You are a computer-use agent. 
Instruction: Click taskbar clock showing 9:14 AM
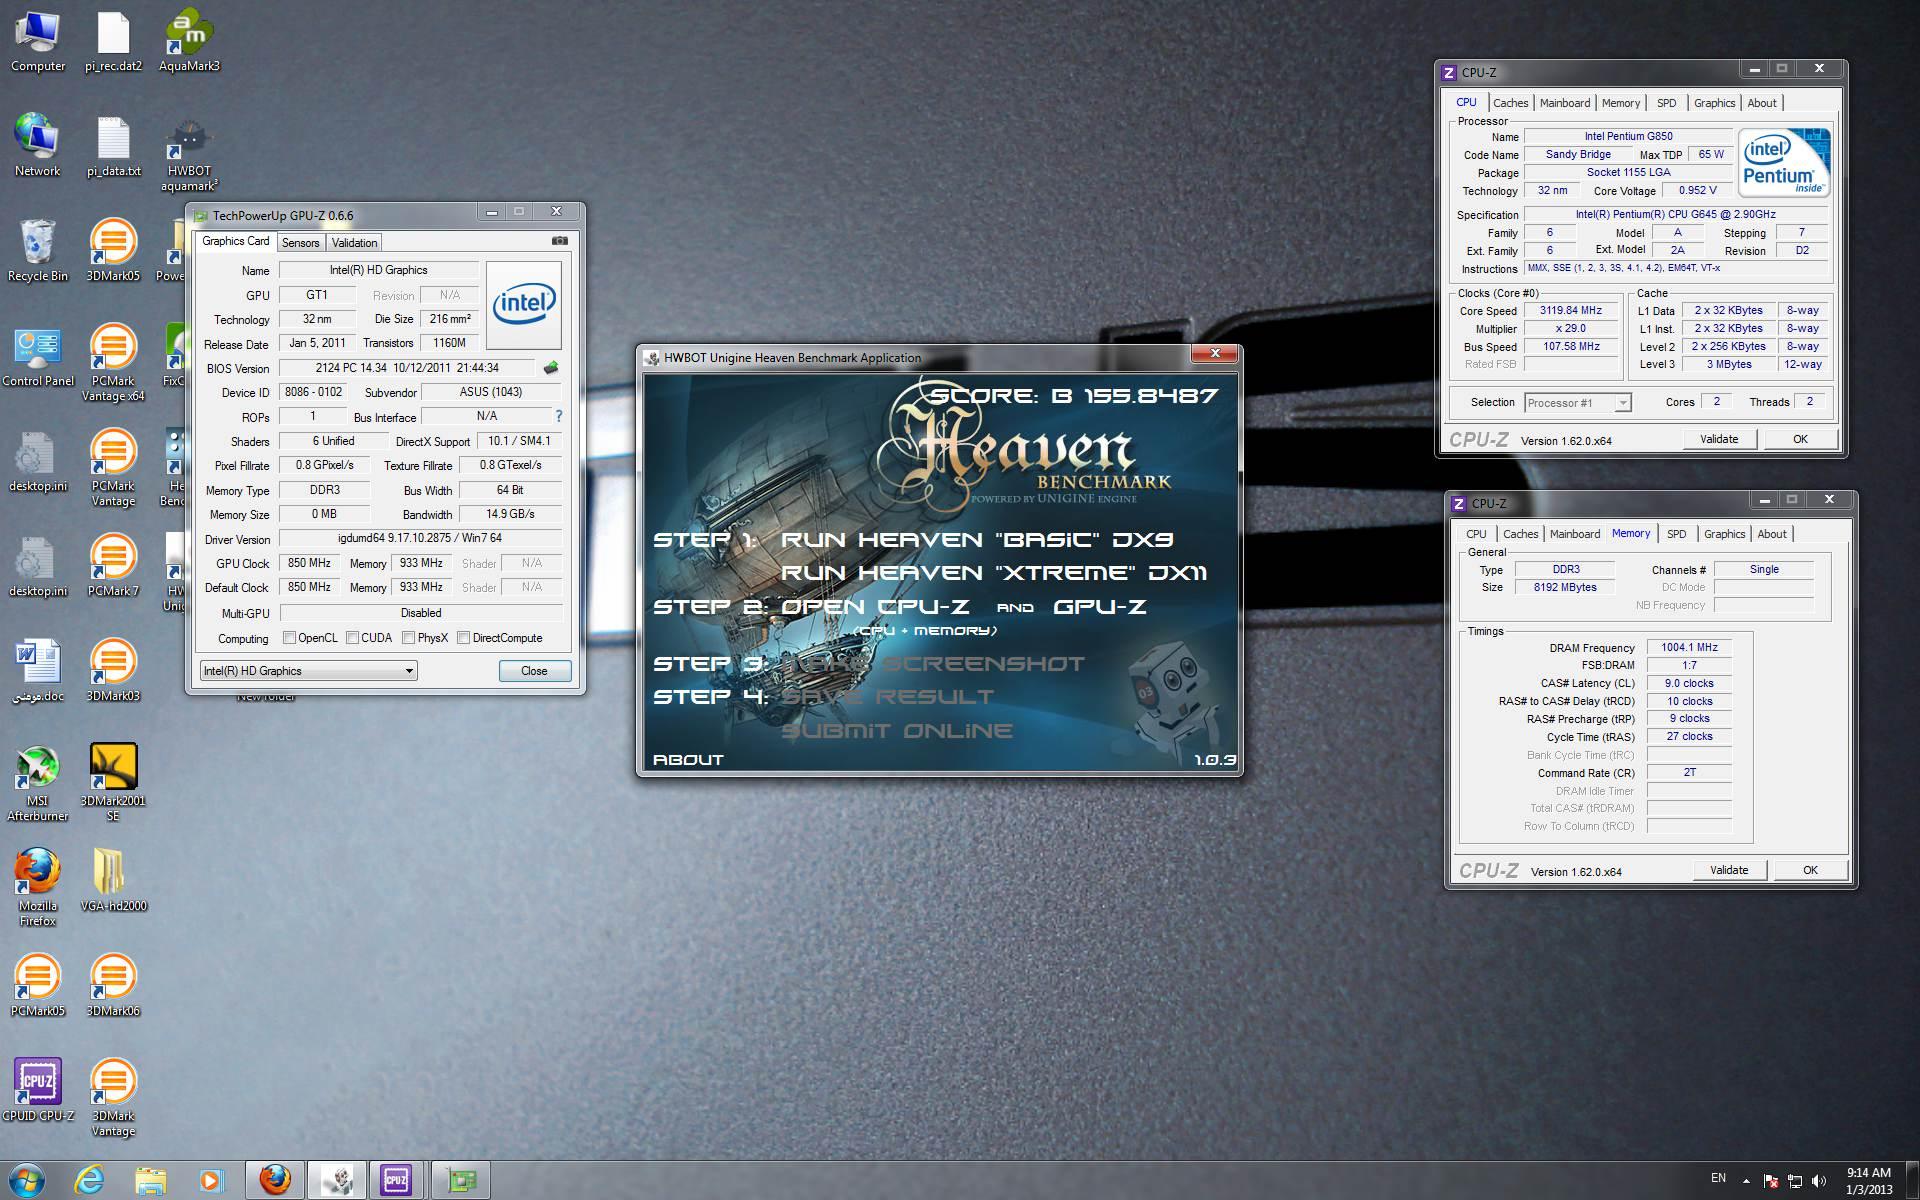click(1868, 1181)
